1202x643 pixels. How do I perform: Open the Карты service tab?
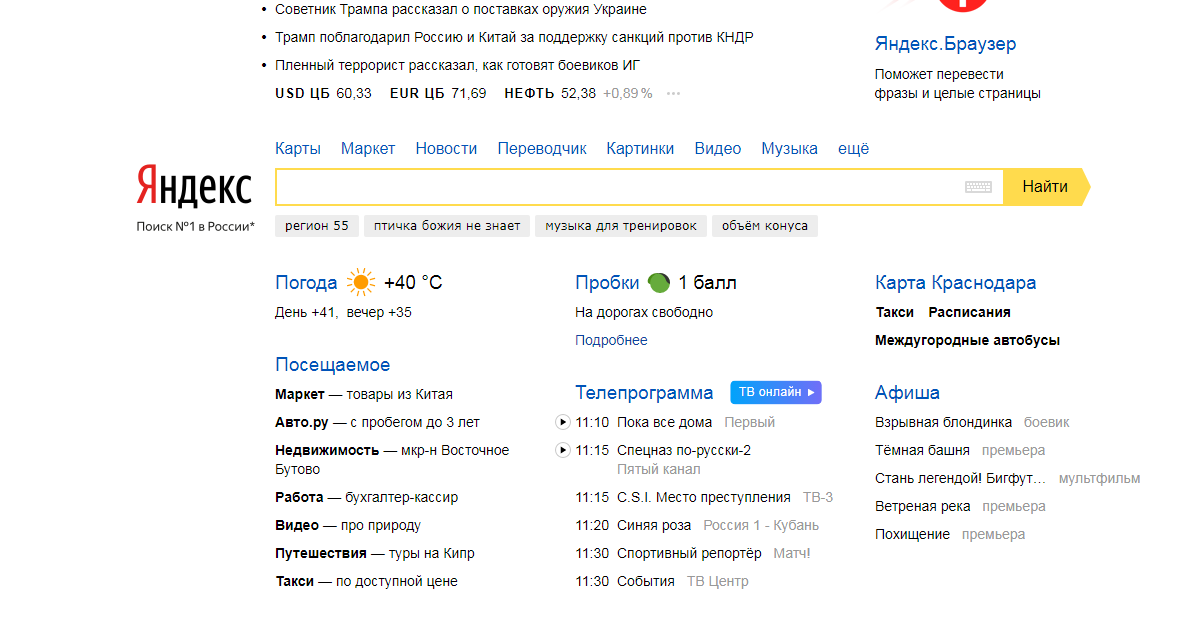click(298, 148)
